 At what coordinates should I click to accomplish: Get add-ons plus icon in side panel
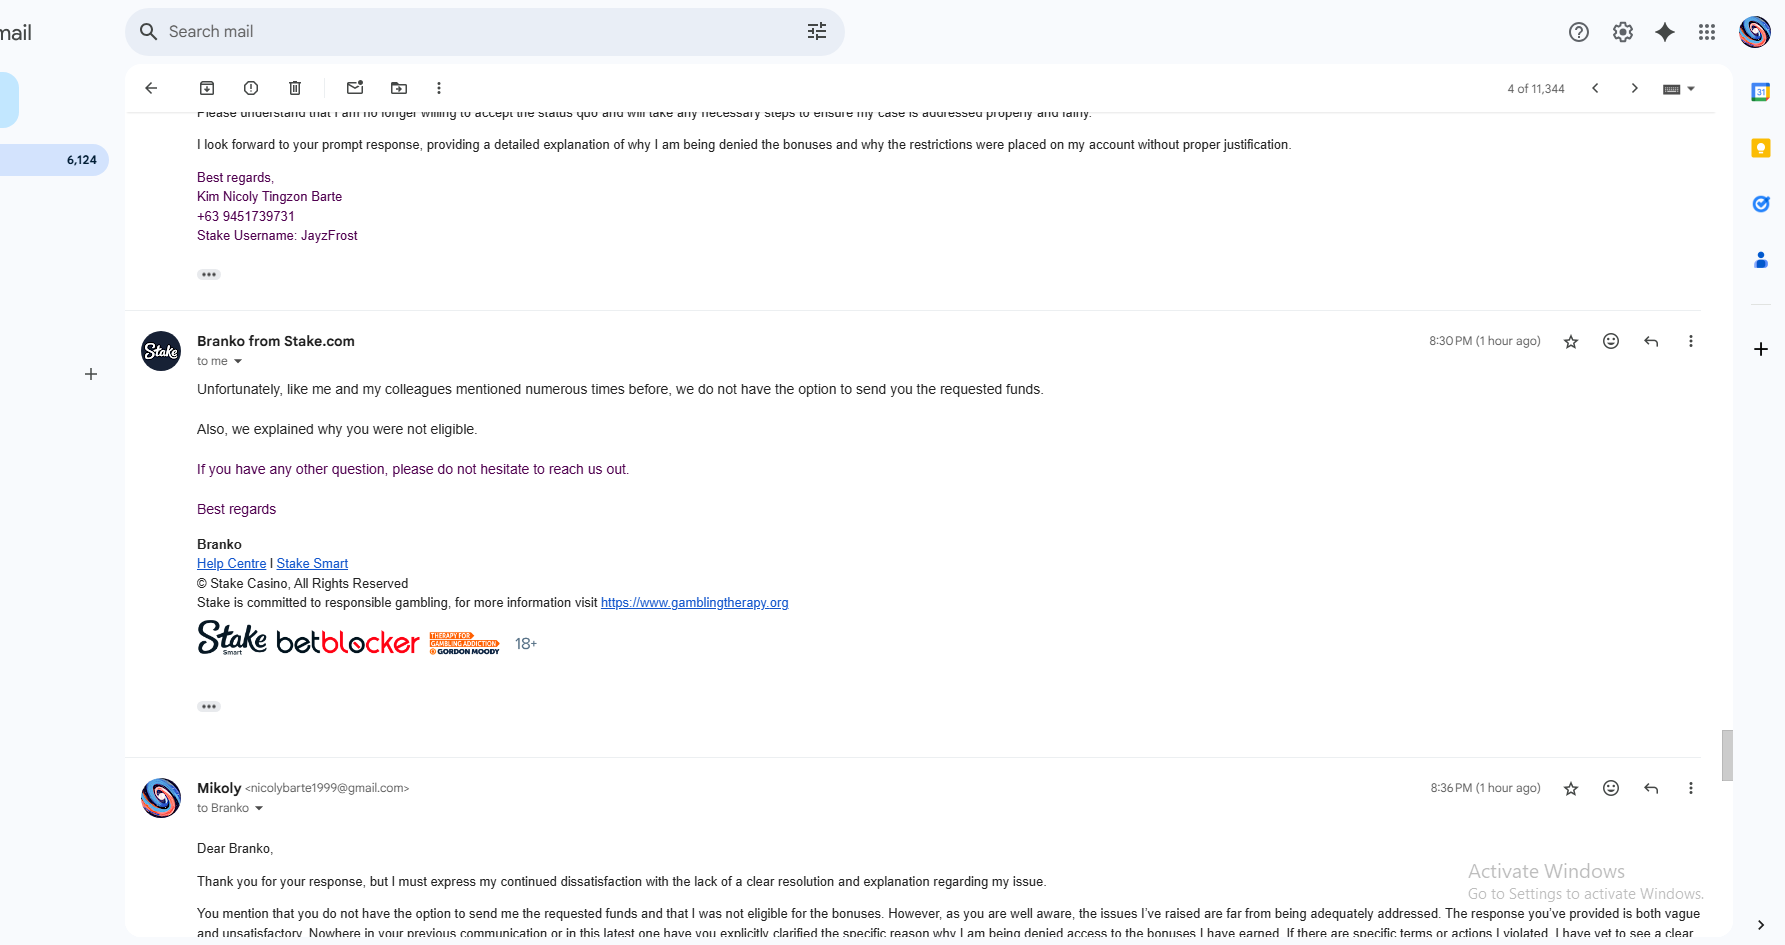[1761, 349]
